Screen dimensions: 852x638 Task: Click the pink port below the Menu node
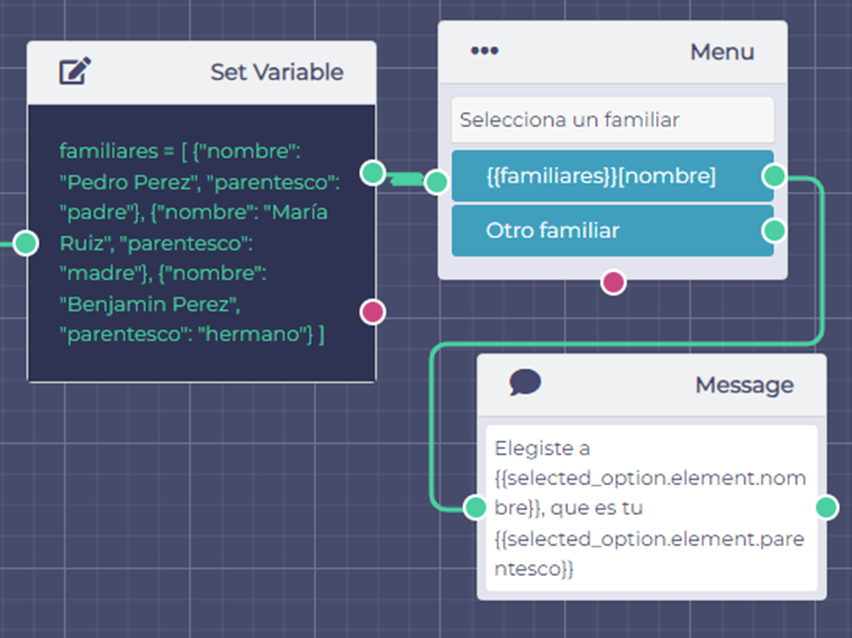pos(613,282)
